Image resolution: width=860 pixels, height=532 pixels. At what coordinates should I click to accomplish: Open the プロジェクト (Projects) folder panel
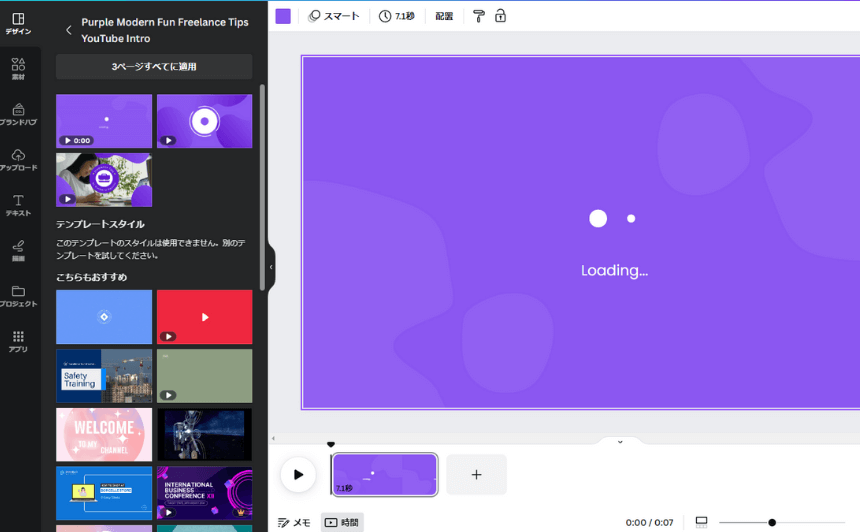tap(18, 295)
